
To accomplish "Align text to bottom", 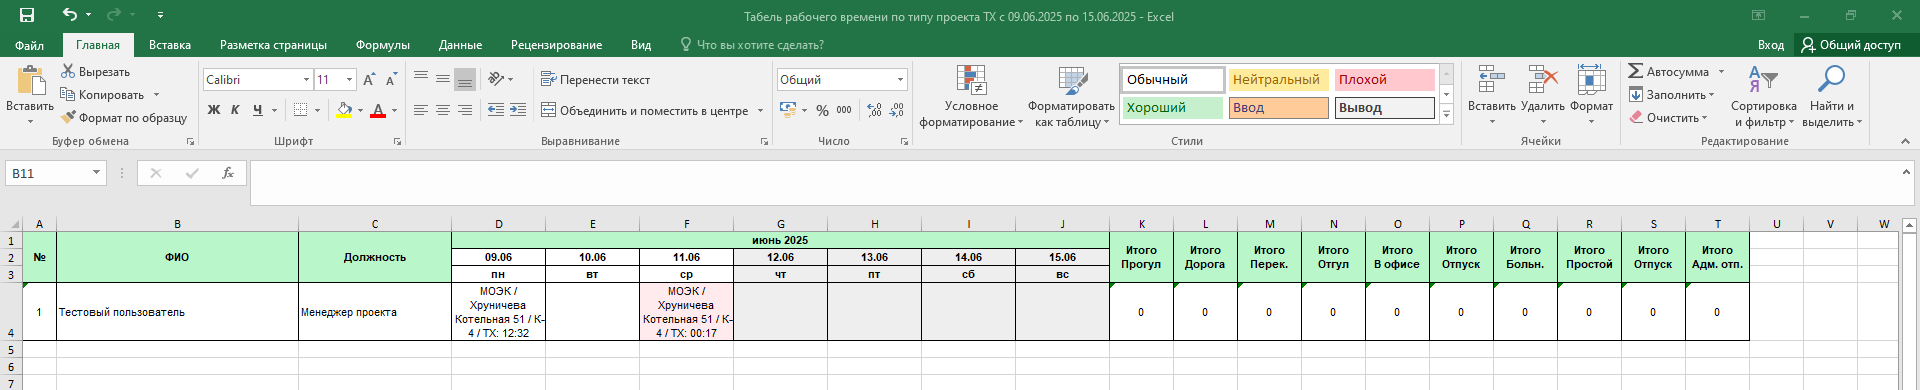I will tap(465, 79).
